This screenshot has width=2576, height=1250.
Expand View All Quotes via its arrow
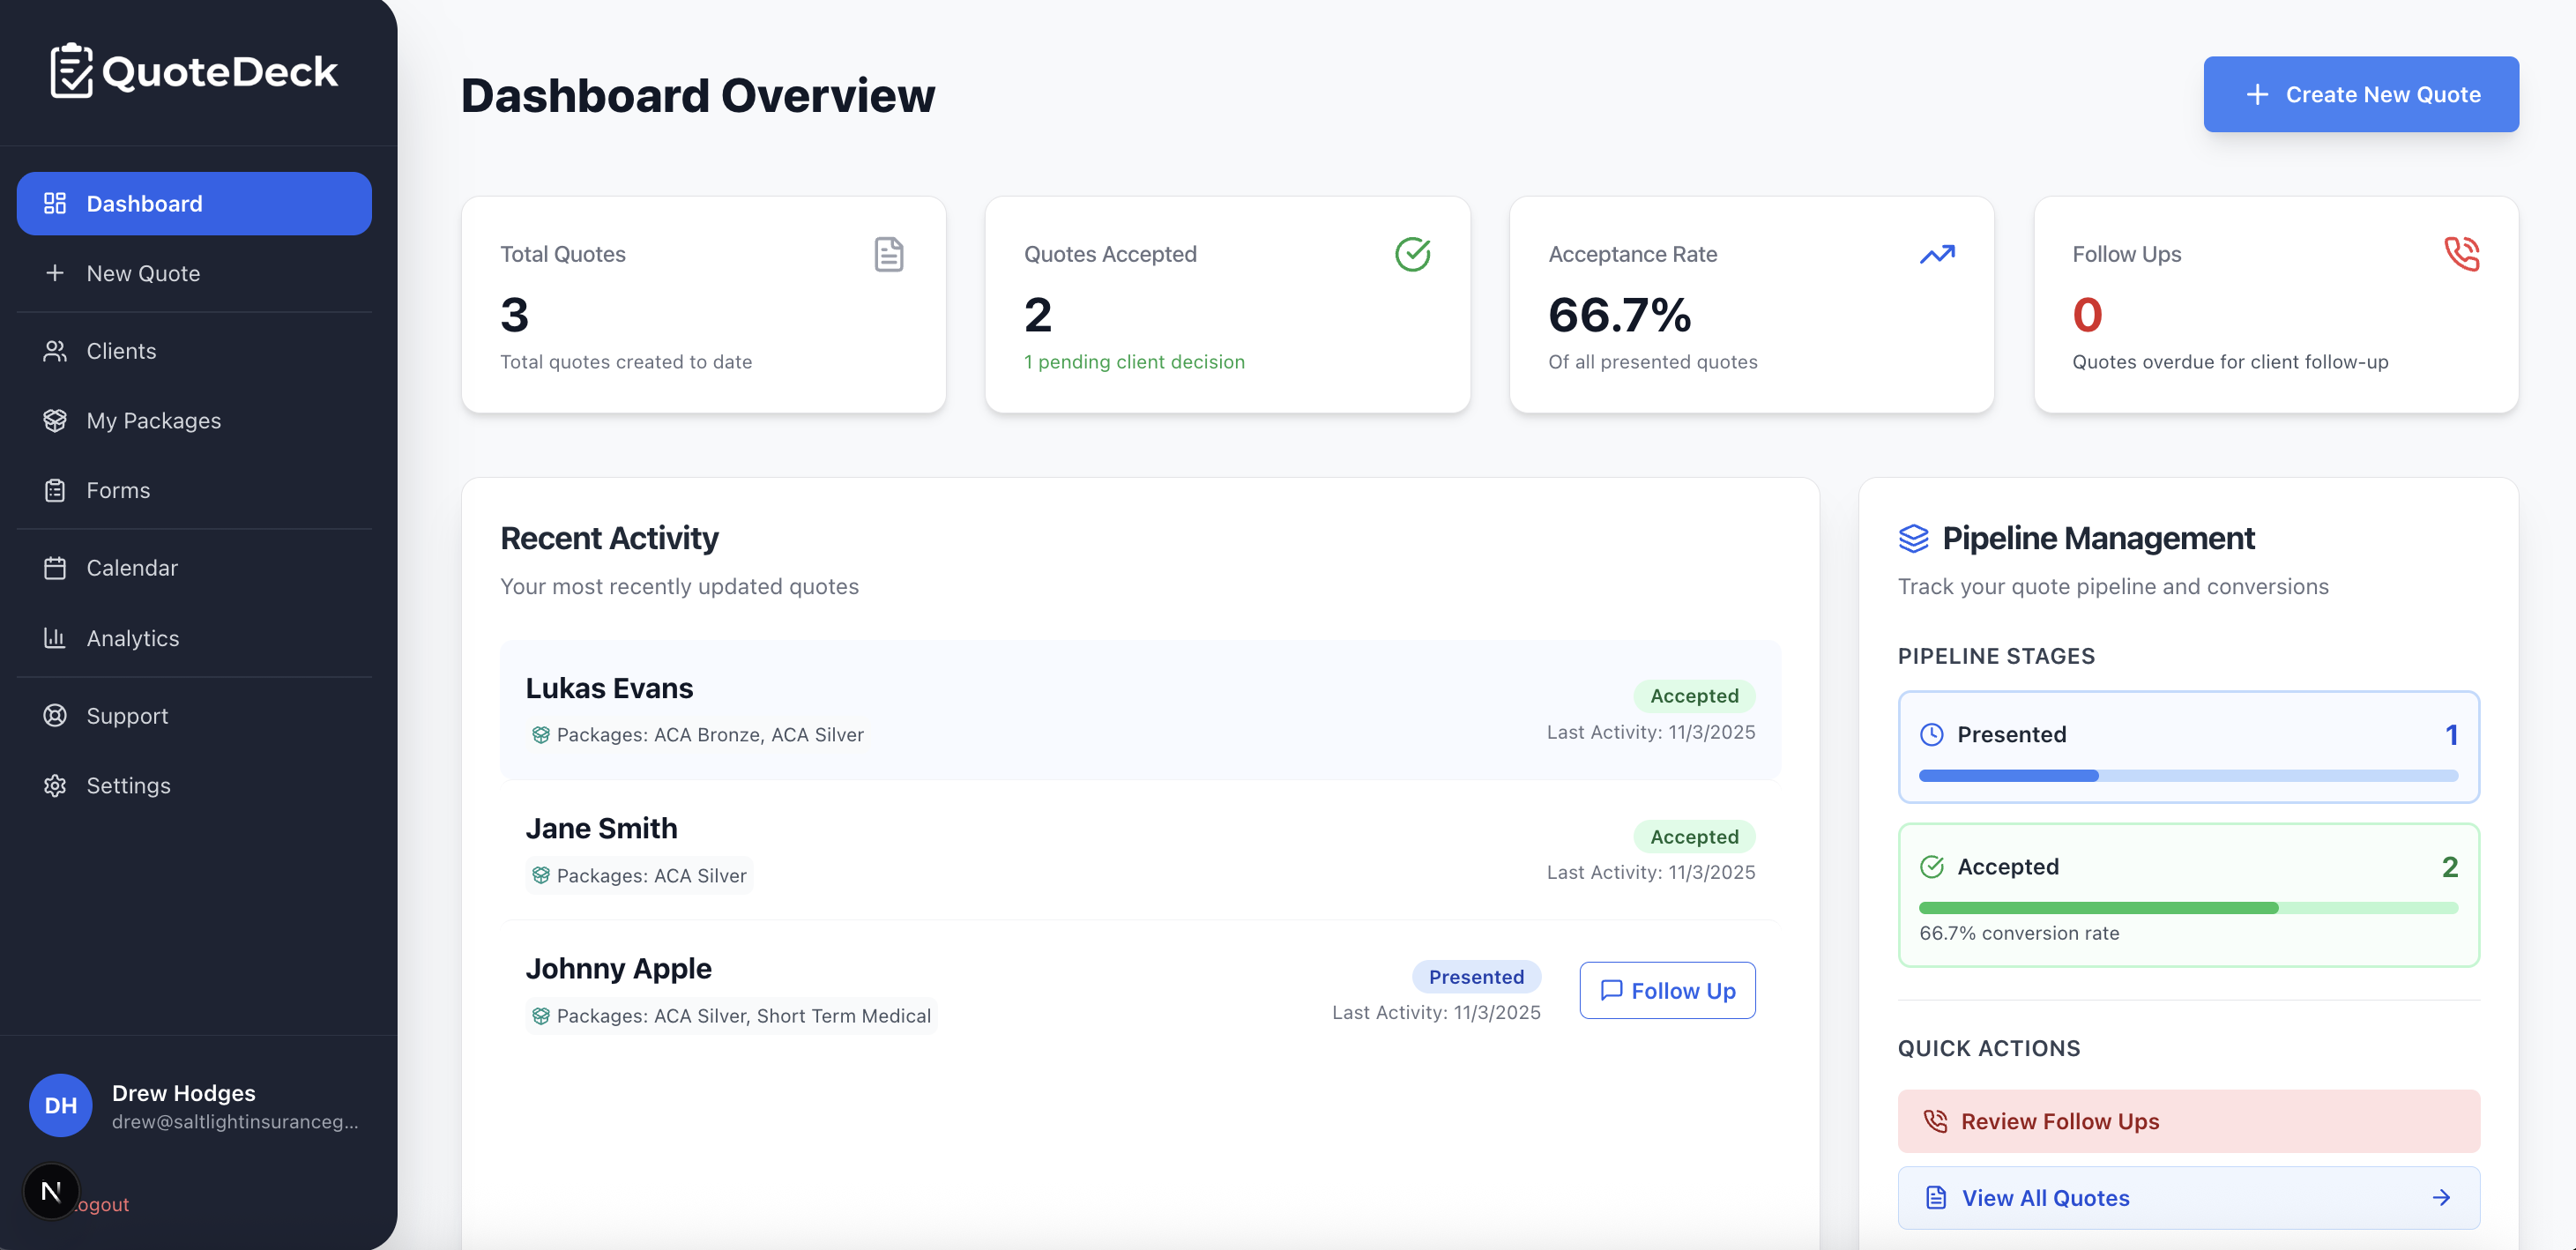tap(2442, 1197)
